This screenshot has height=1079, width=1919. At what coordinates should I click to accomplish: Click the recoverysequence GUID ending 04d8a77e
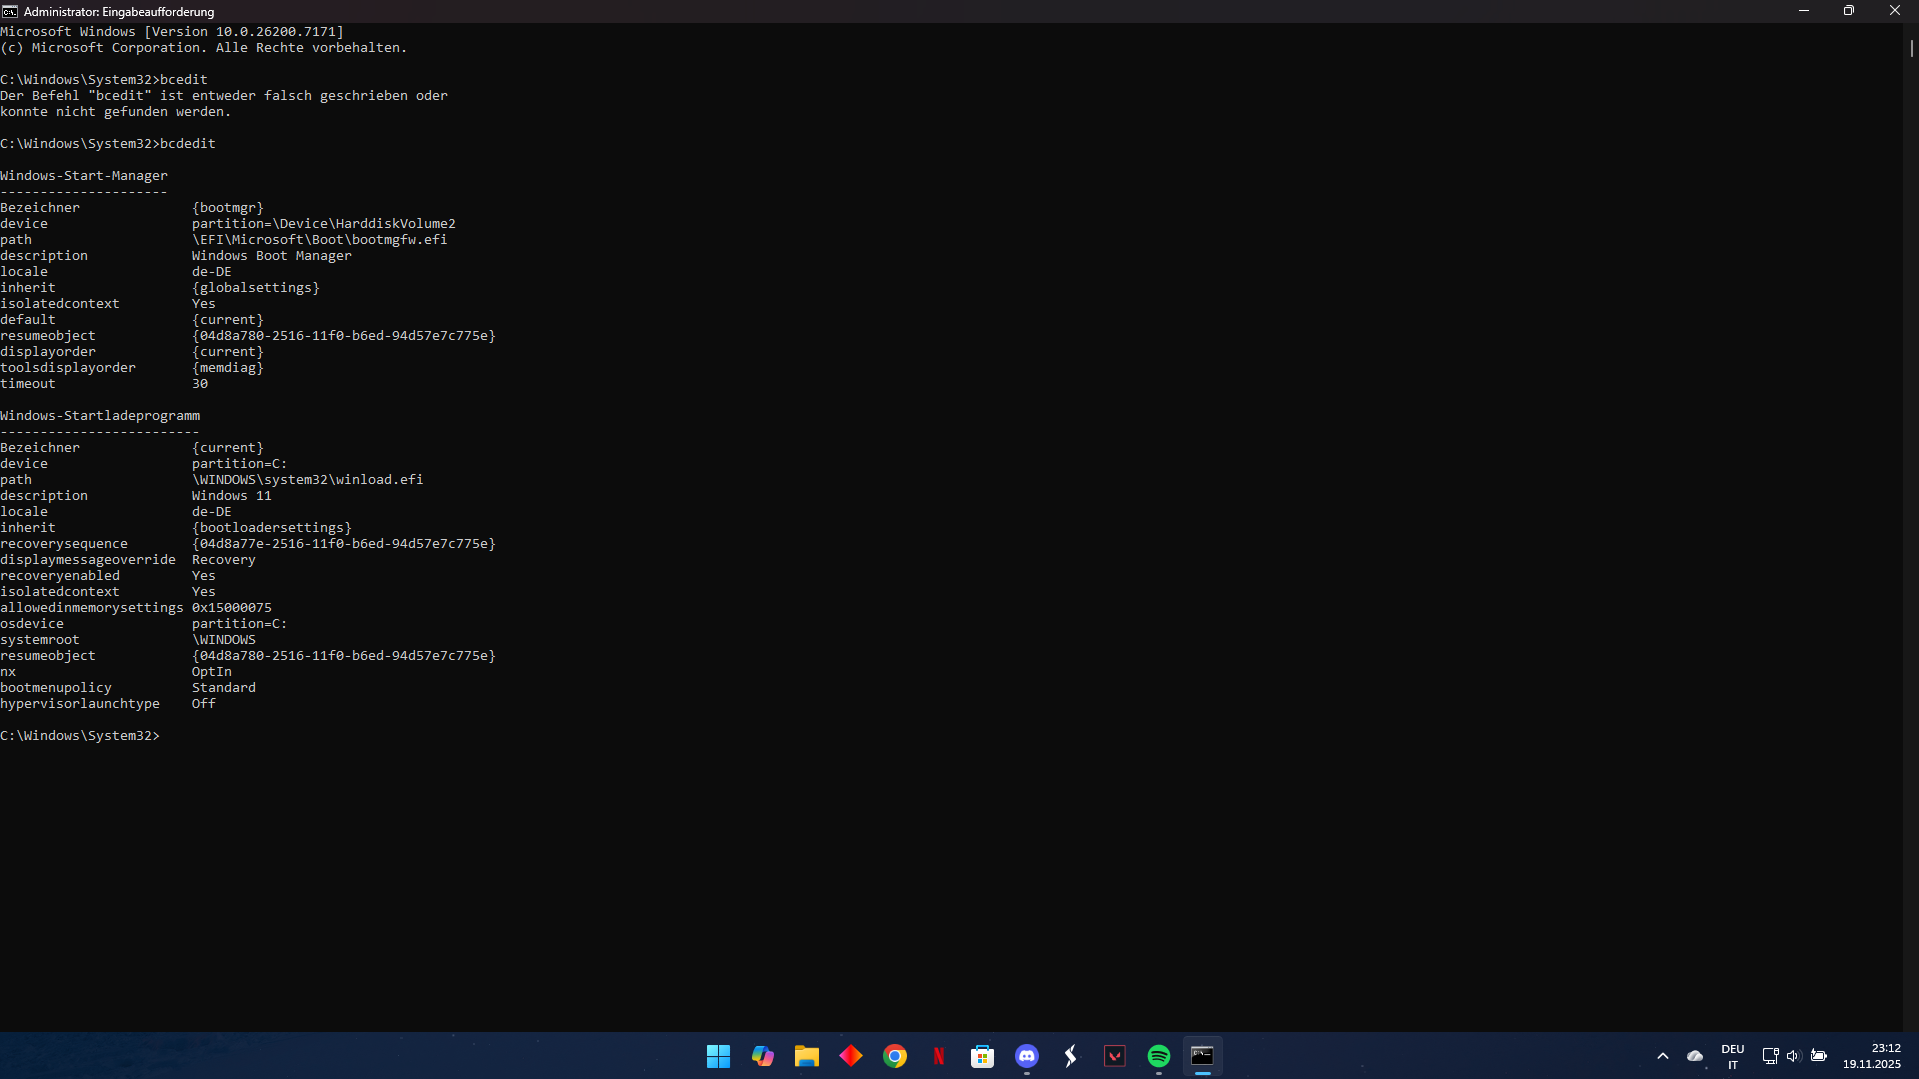(x=344, y=544)
